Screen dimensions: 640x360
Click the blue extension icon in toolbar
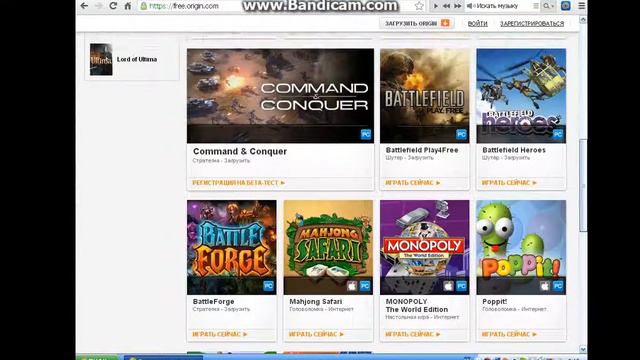click(x=566, y=6)
